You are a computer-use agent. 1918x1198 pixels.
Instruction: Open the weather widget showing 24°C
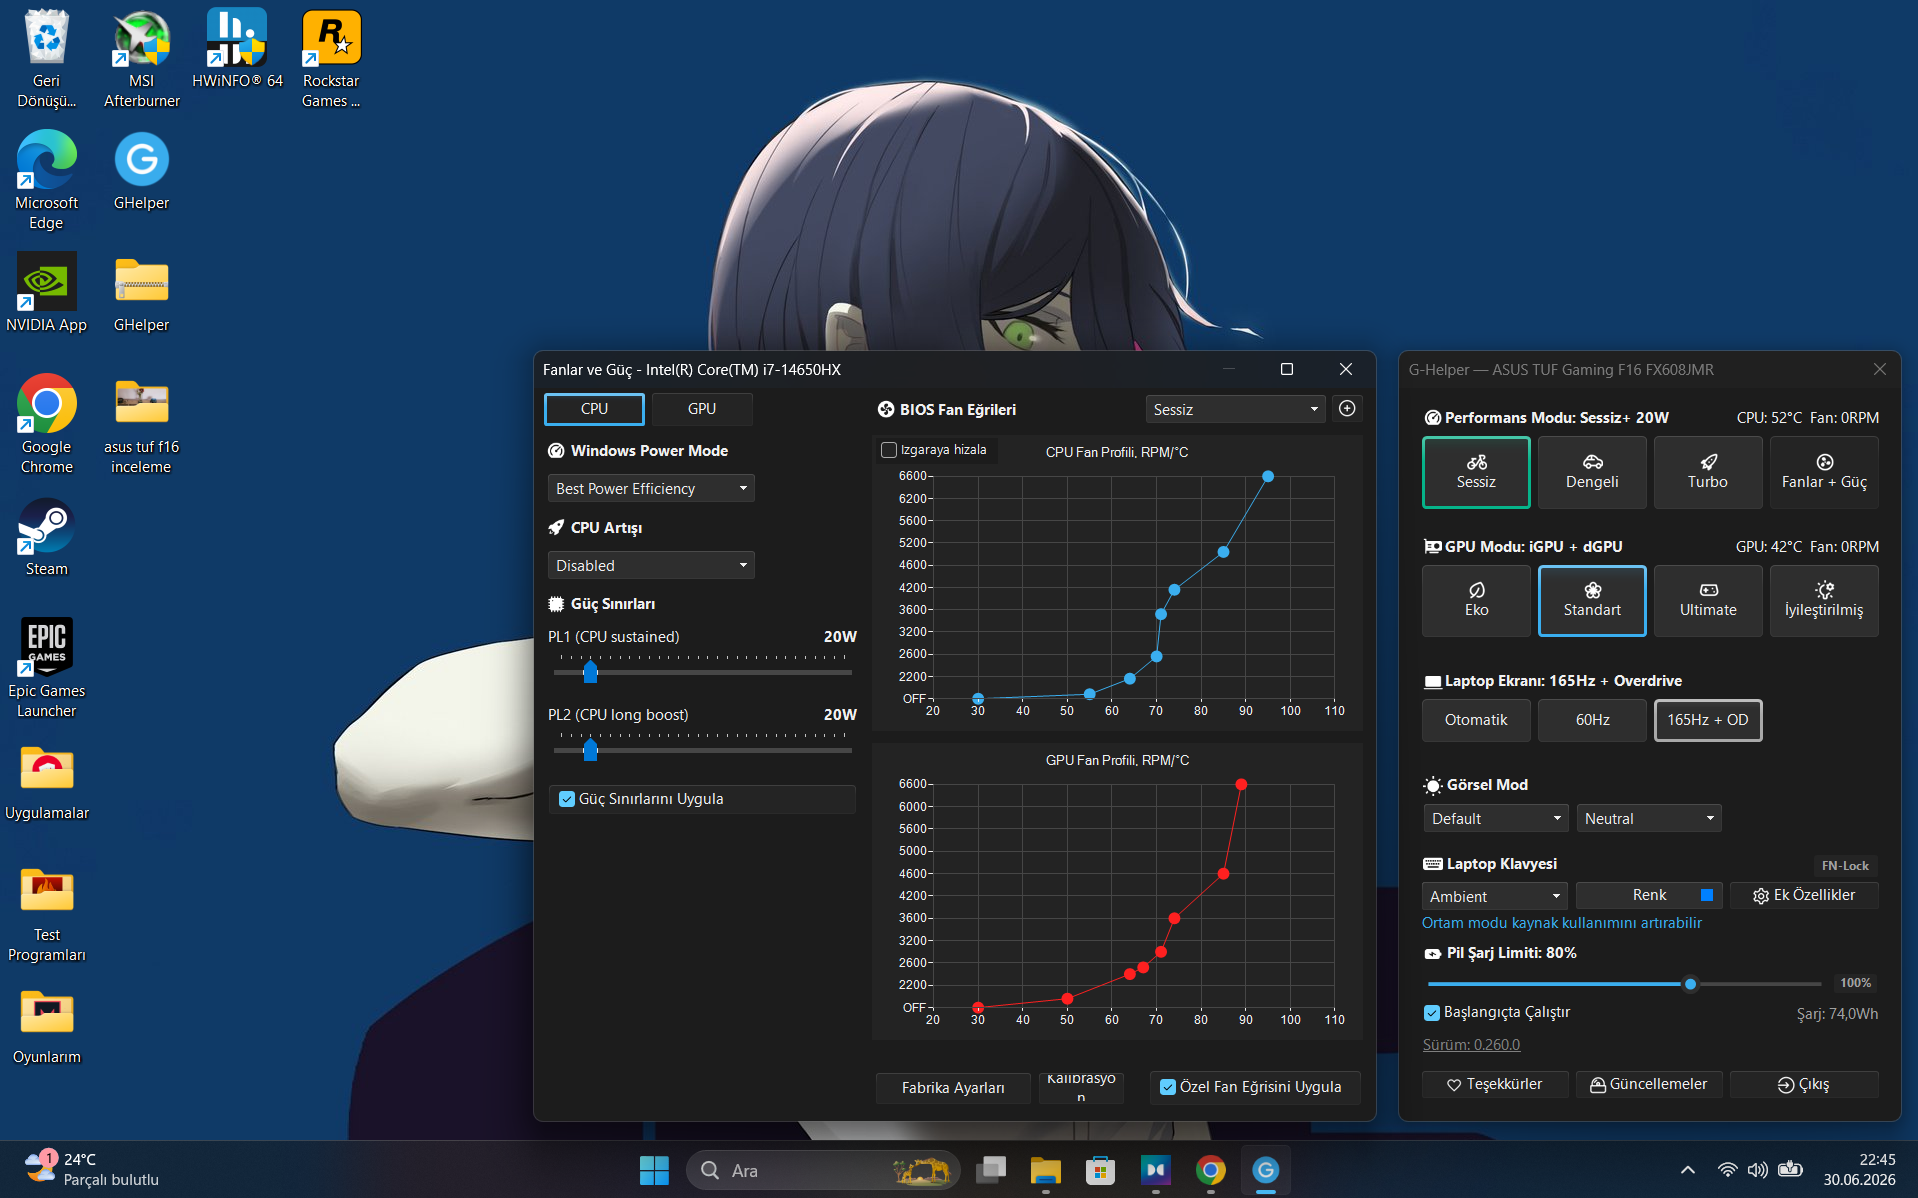click(x=92, y=1169)
